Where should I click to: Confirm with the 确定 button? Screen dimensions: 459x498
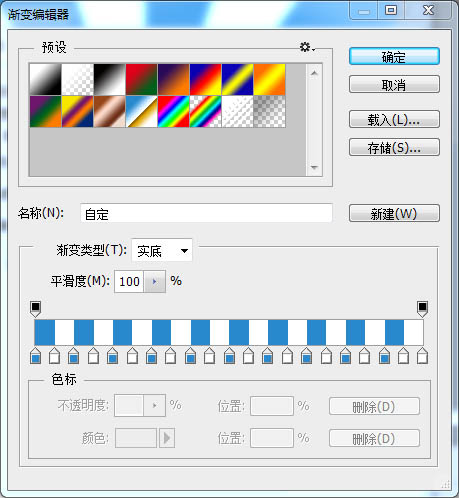click(x=394, y=57)
